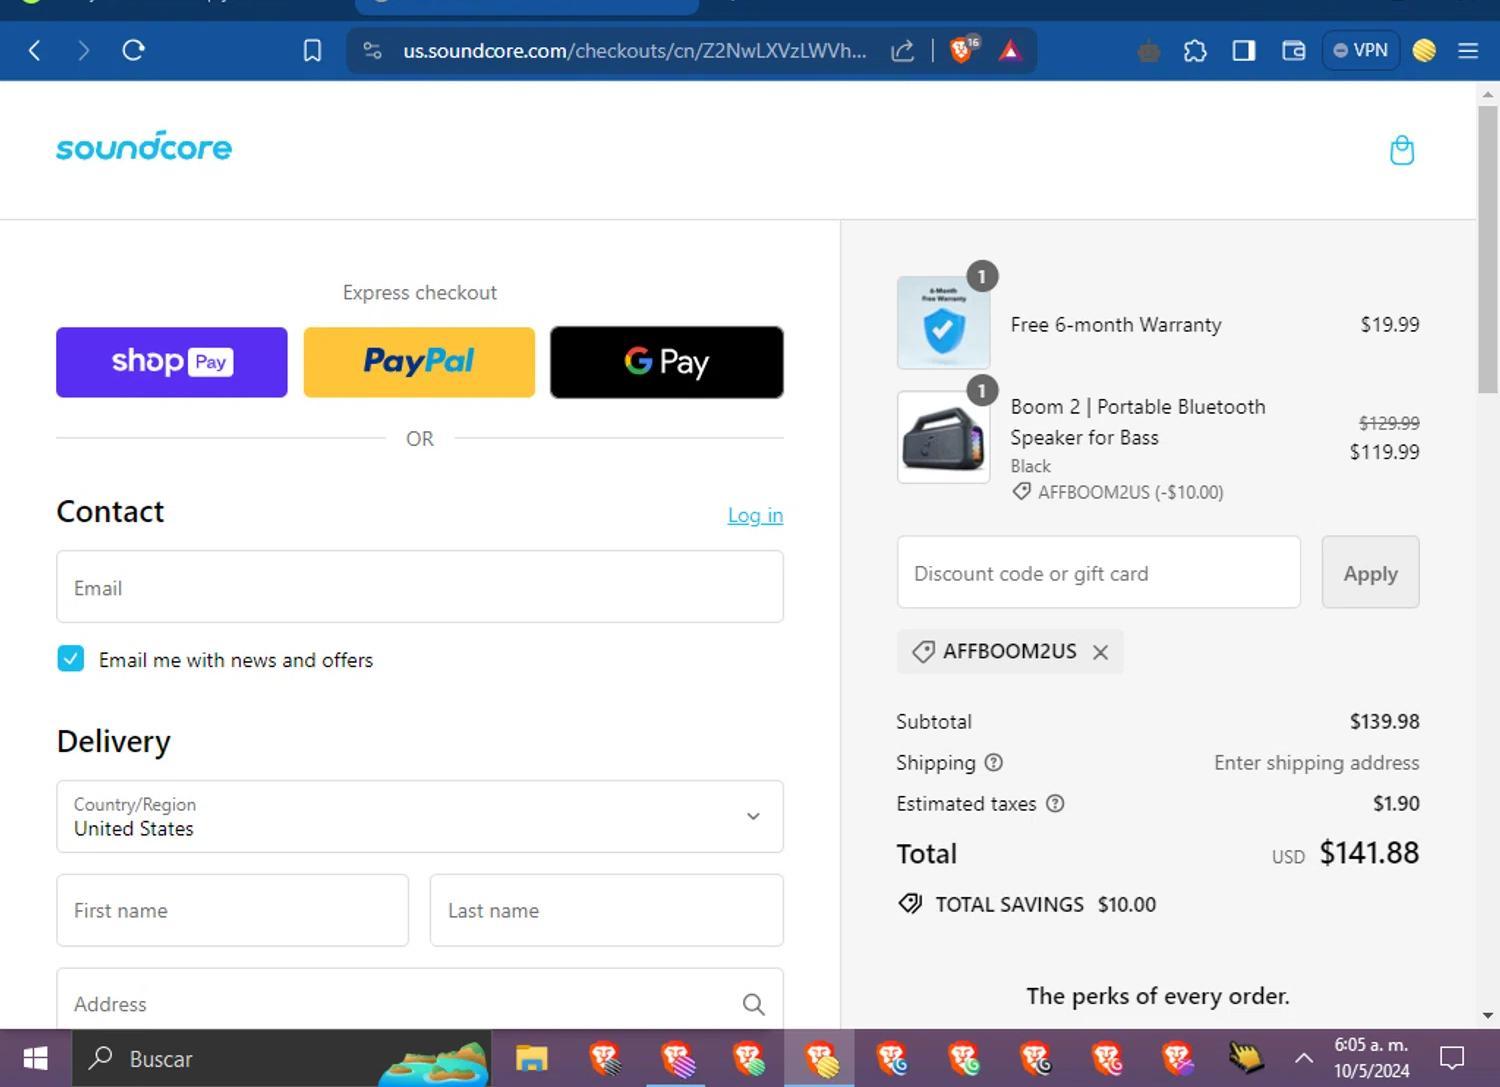This screenshot has height=1087, width=1500.
Task: Toggle Email me with news and offers checkbox
Action: click(x=70, y=659)
